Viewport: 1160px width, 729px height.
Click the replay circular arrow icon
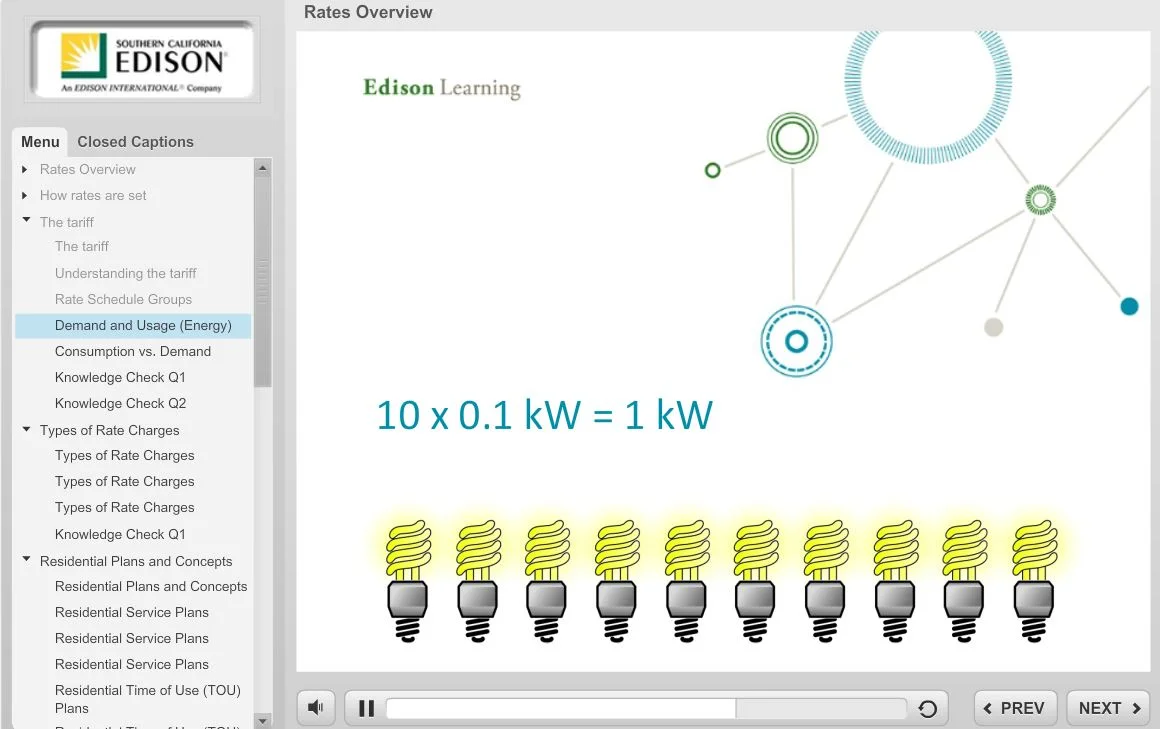click(x=927, y=708)
